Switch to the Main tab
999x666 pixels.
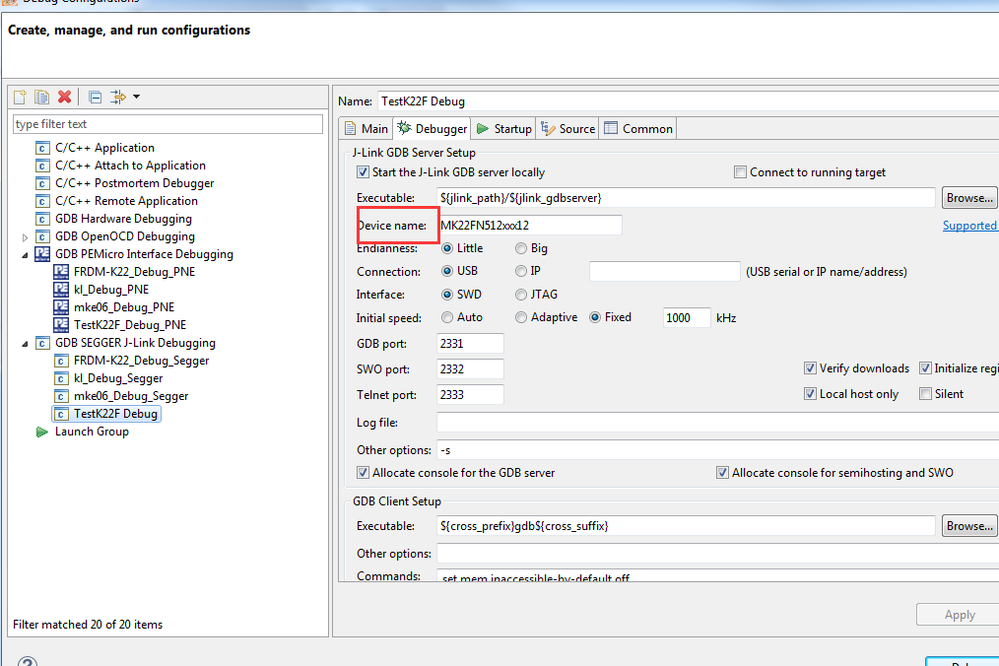click(366, 129)
